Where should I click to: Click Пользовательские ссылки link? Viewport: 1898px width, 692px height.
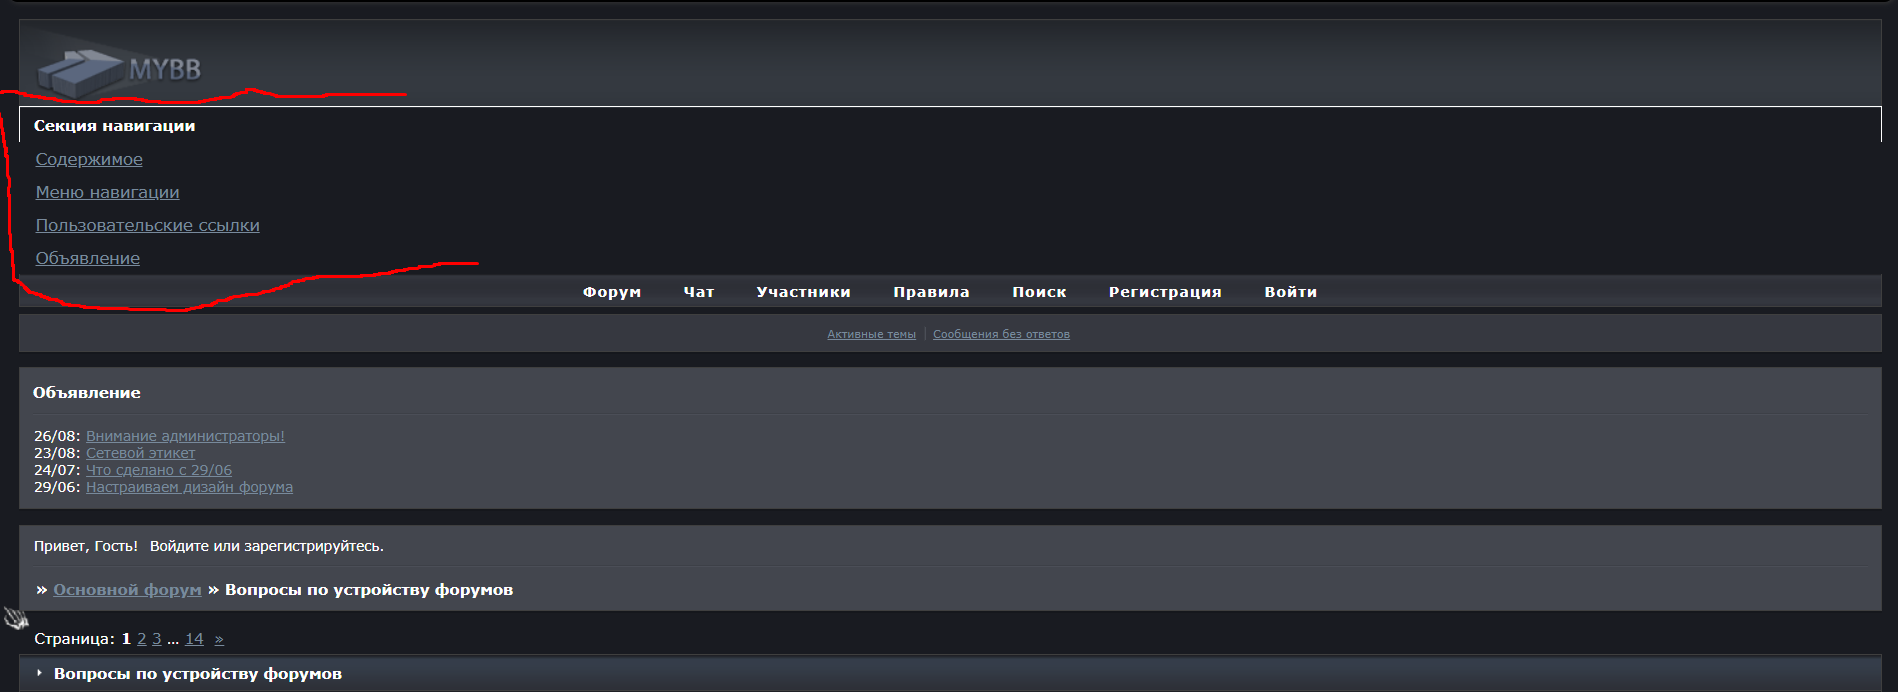(x=147, y=225)
